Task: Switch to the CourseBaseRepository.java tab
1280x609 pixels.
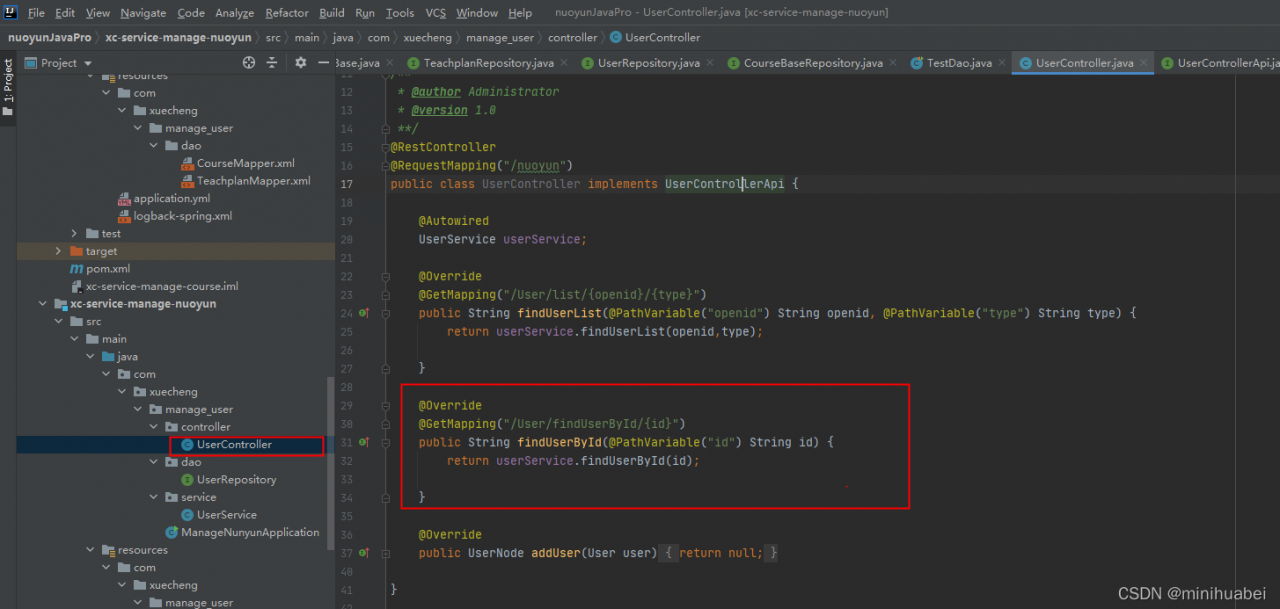Action: [x=812, y=63]
